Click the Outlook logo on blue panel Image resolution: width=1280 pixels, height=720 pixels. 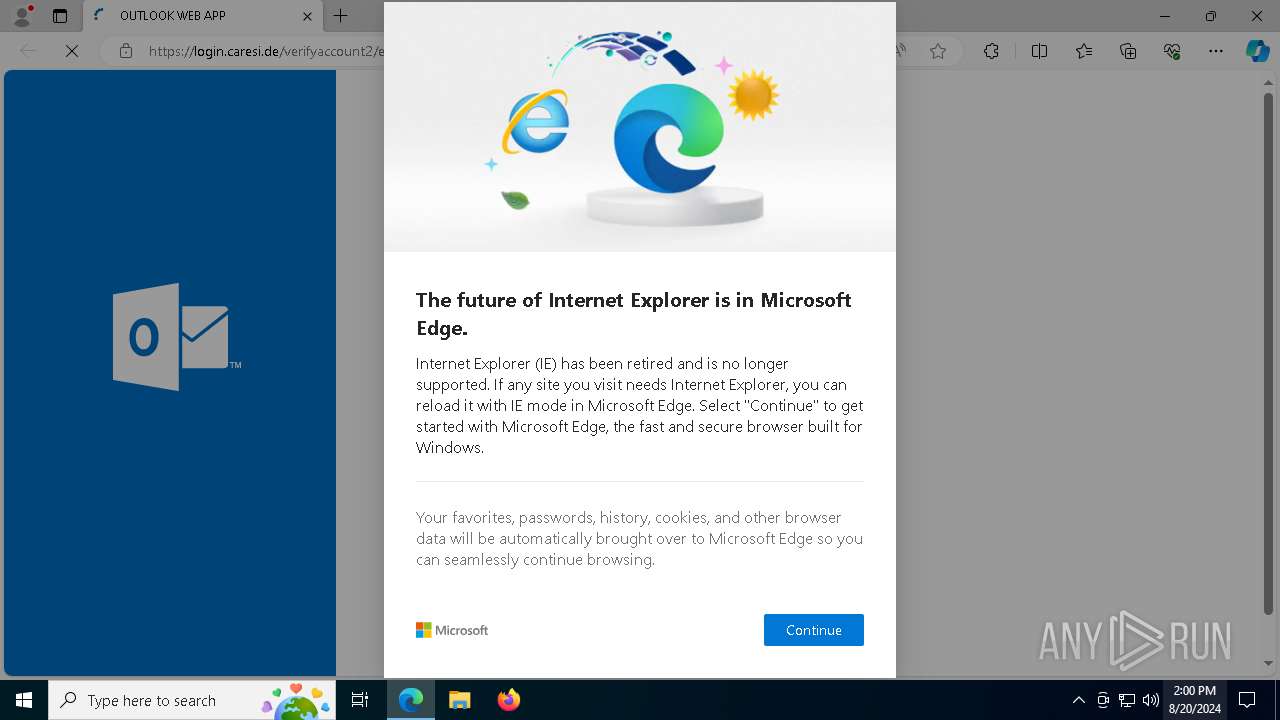(x=176, y=337)
